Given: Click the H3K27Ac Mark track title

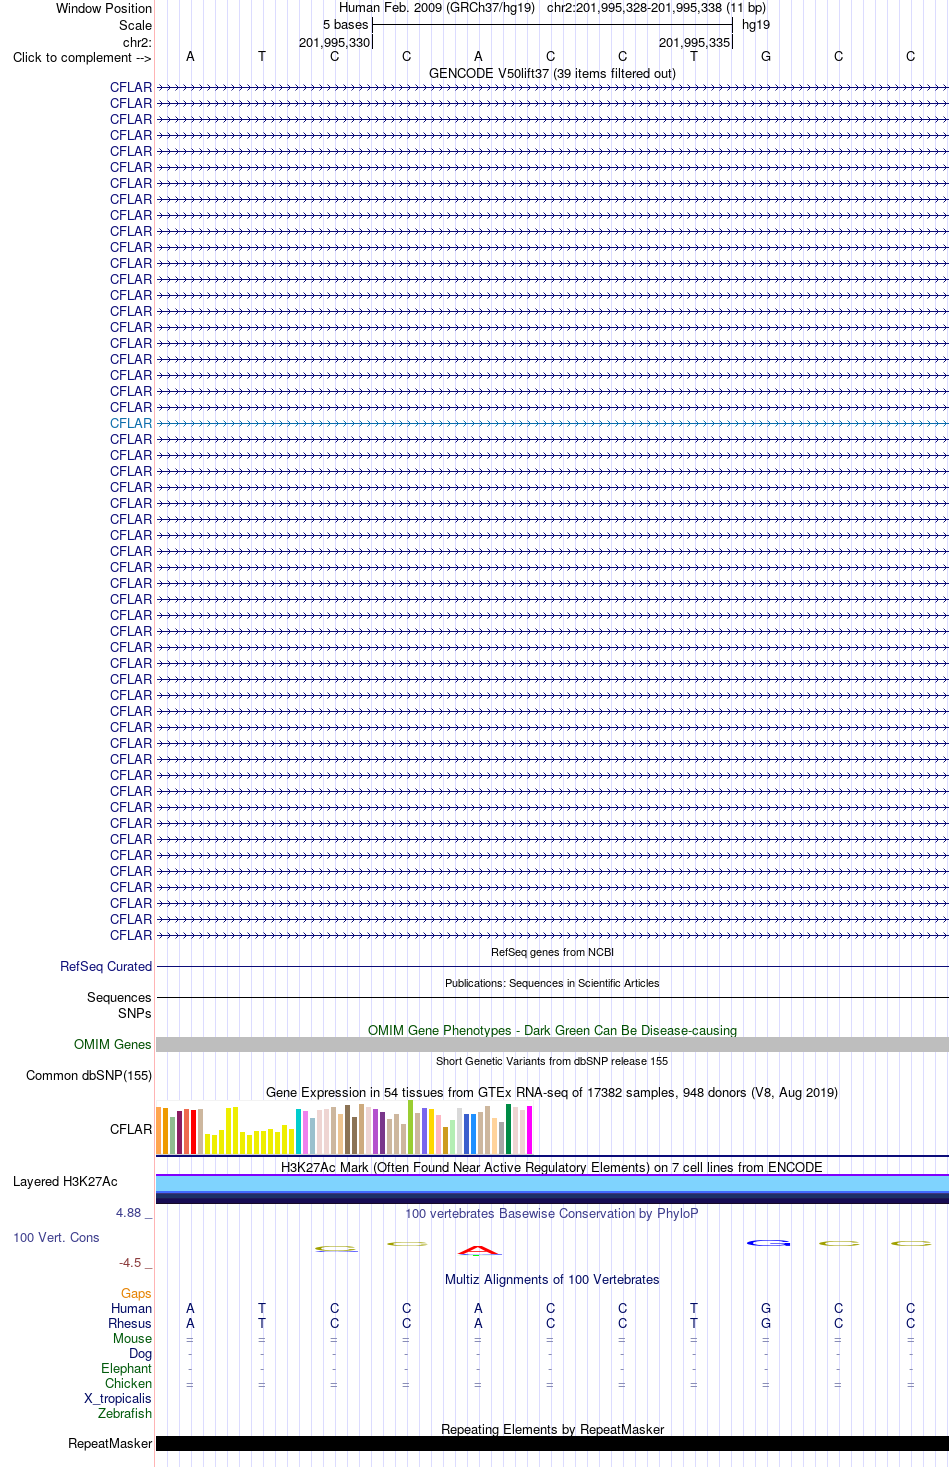Looking at the screenshot, I should [x=552, y=1167].
